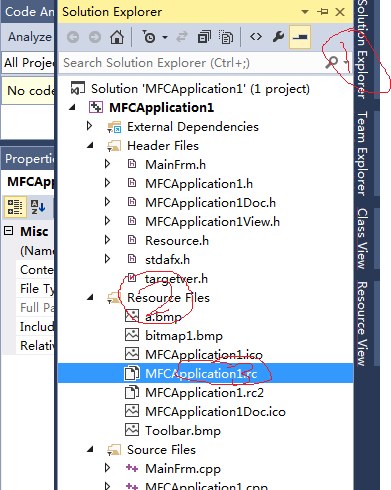Toggle the highlighted Preview Selected Items button
391x490 pixels.
300,37
